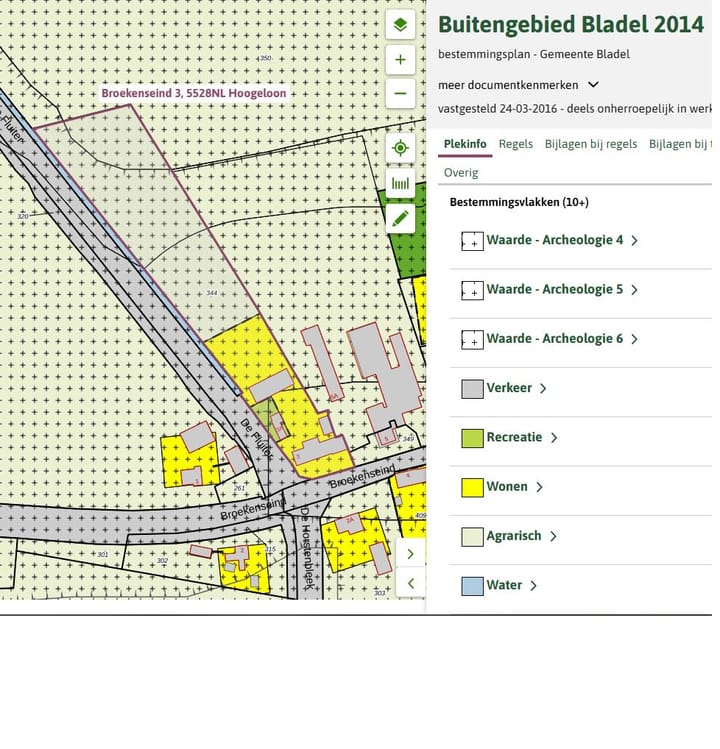Viewport: 720px width, 749px height.
Task: Select the pencil draw tool
Action: [x=400, y=218]
